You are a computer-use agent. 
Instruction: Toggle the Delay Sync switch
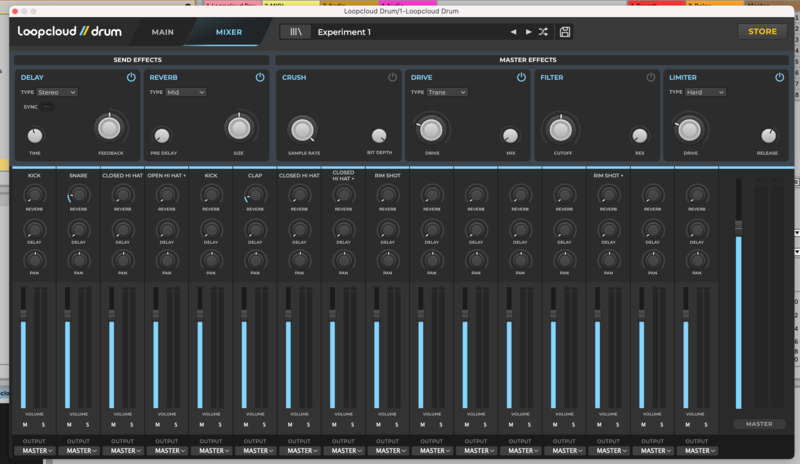pos(47,106)
